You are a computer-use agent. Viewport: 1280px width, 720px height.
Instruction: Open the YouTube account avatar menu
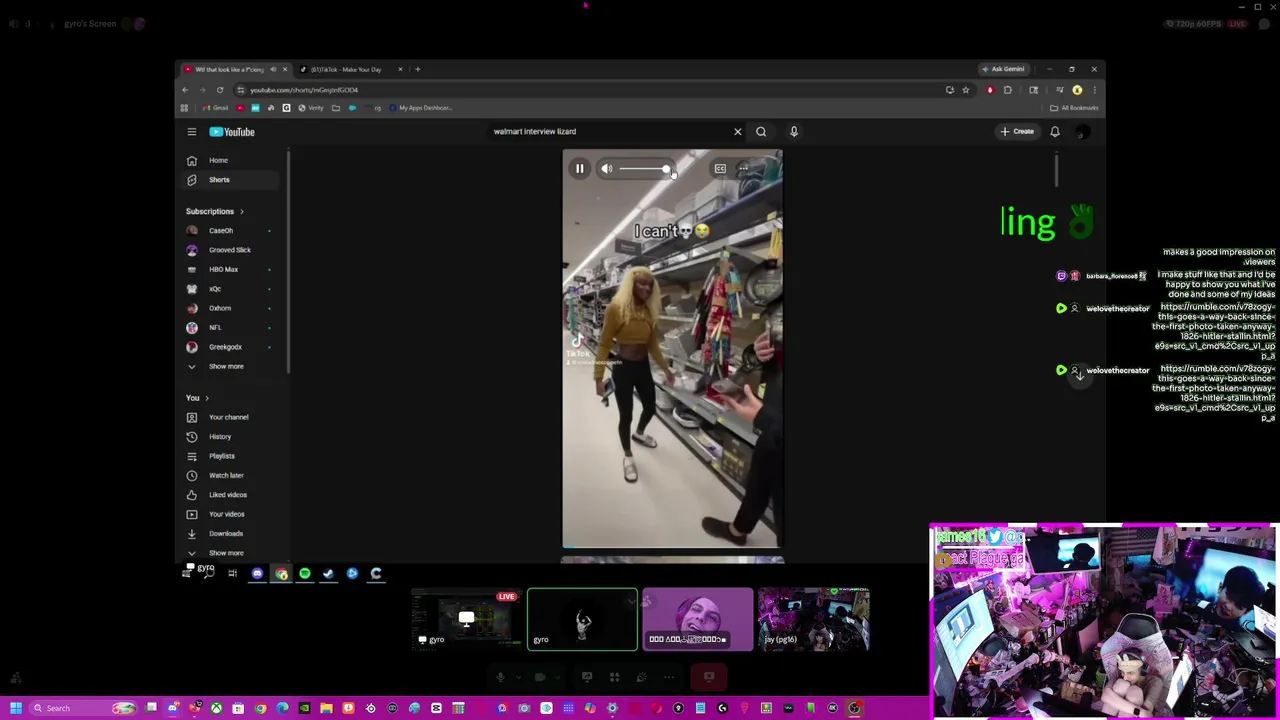pos(1083,131)
